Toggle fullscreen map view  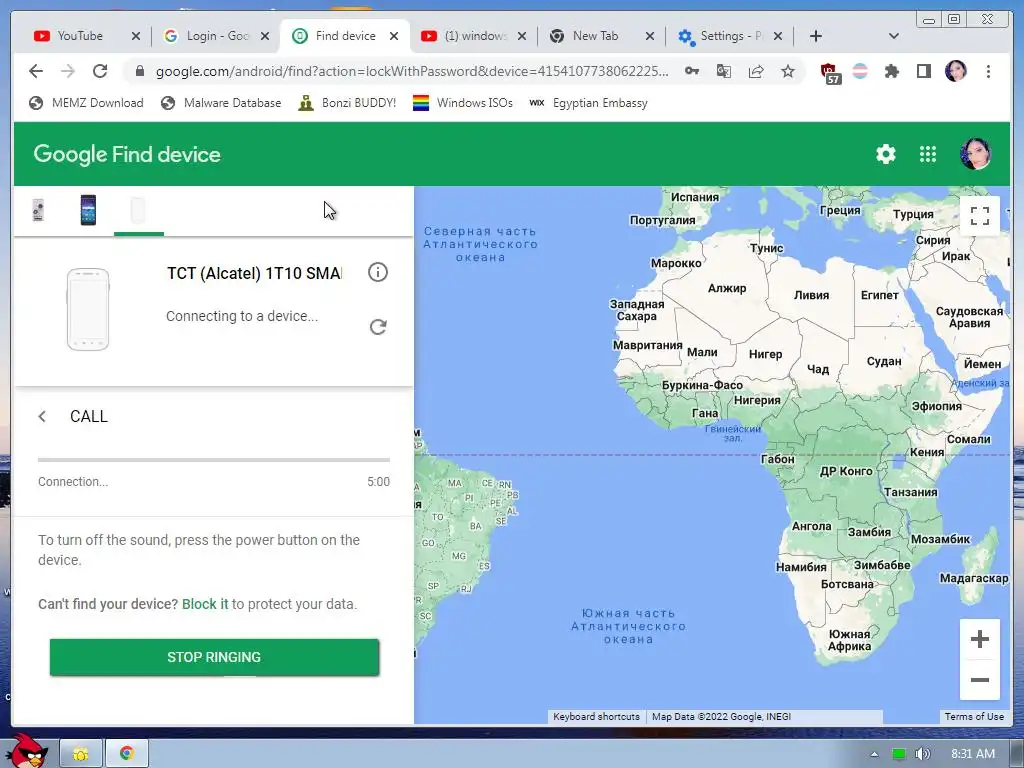point(980,216)
